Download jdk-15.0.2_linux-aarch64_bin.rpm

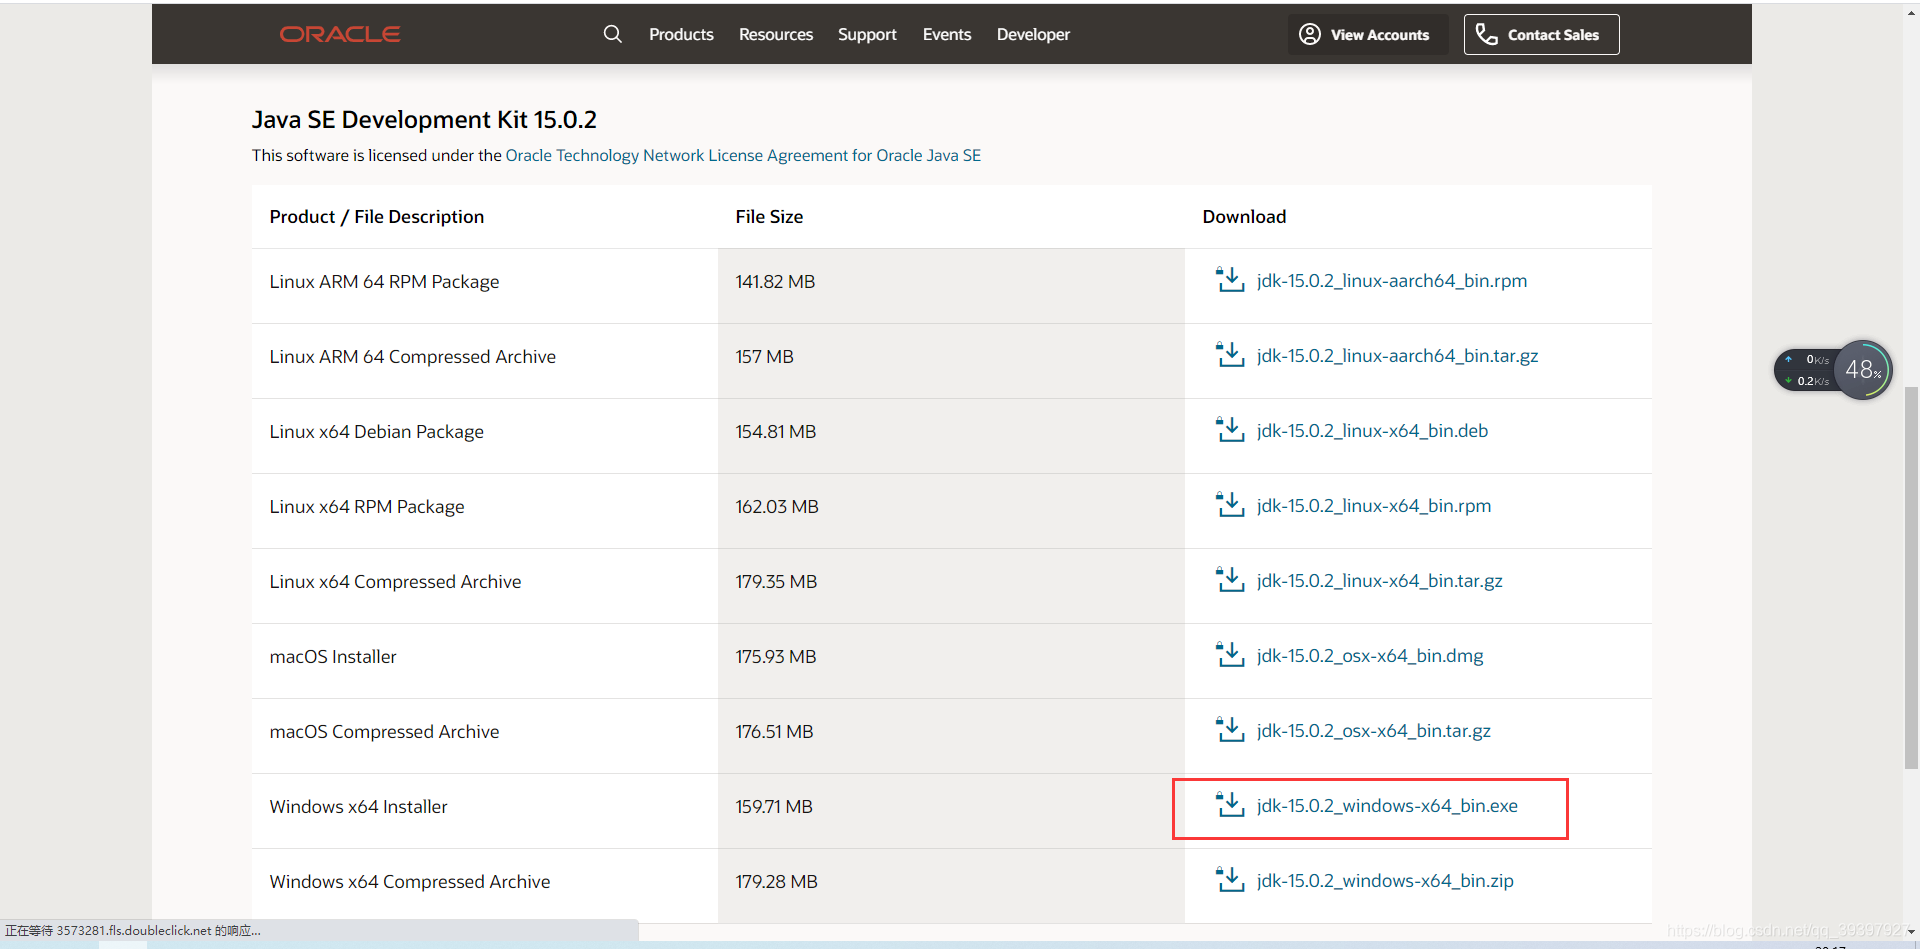click(1392, 280)
